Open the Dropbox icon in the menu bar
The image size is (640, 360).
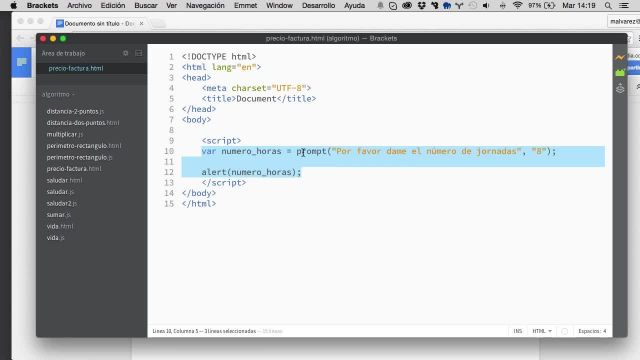422,6
